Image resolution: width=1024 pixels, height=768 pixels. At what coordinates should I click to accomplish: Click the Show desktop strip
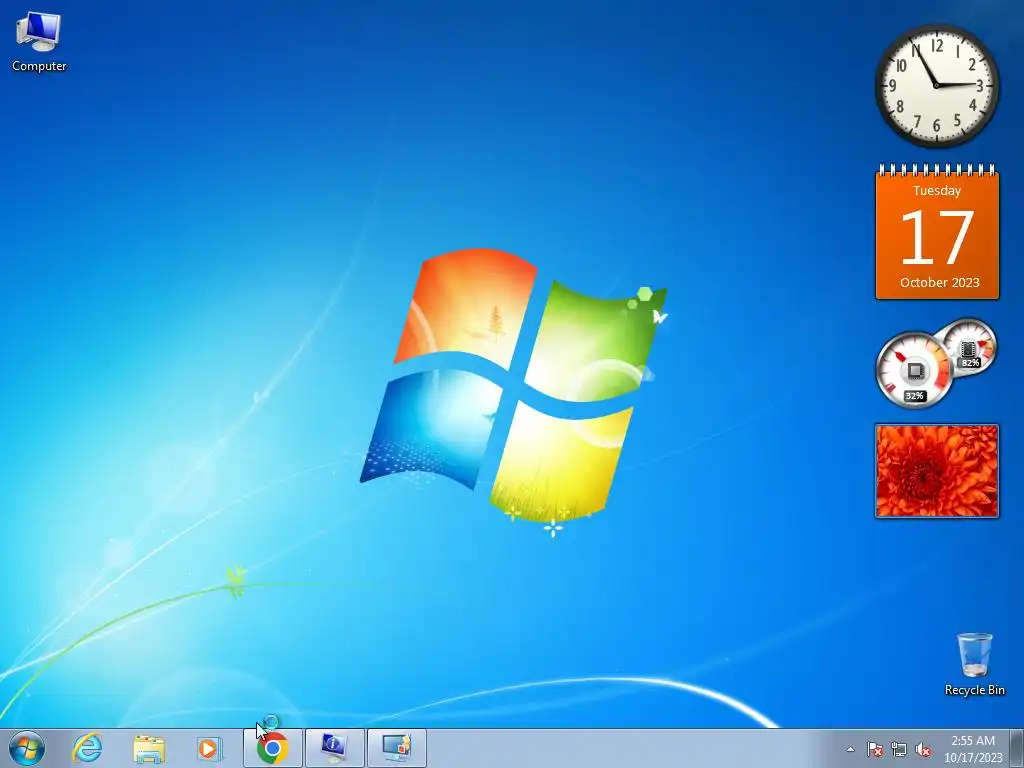pos(1017,748)
